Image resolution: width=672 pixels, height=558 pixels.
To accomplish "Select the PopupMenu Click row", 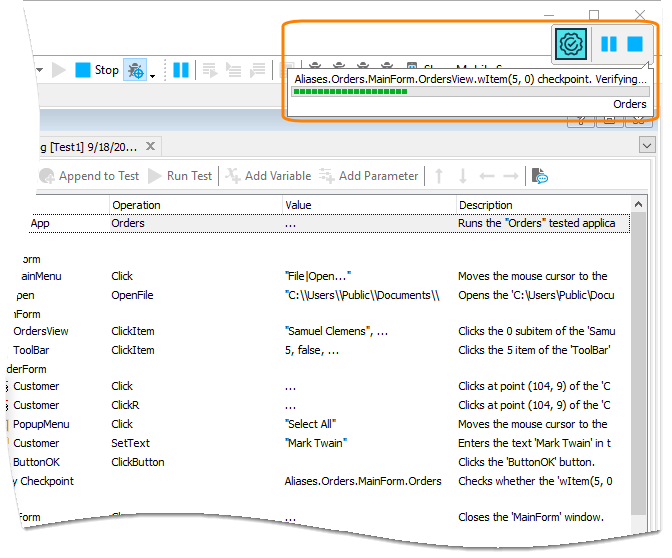I will (317, 424).
